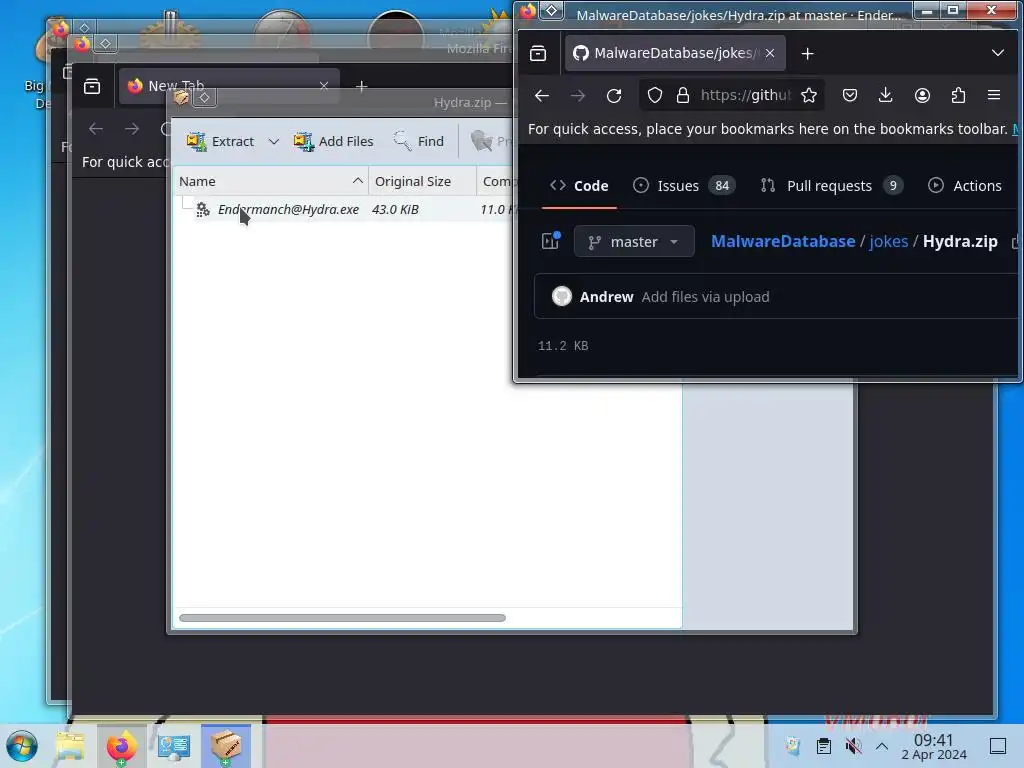This screenshot has width=1024, height=768.
Task: Open the Firefox hamburger menu
Action: pyautogui.click(x=994, y=95)
